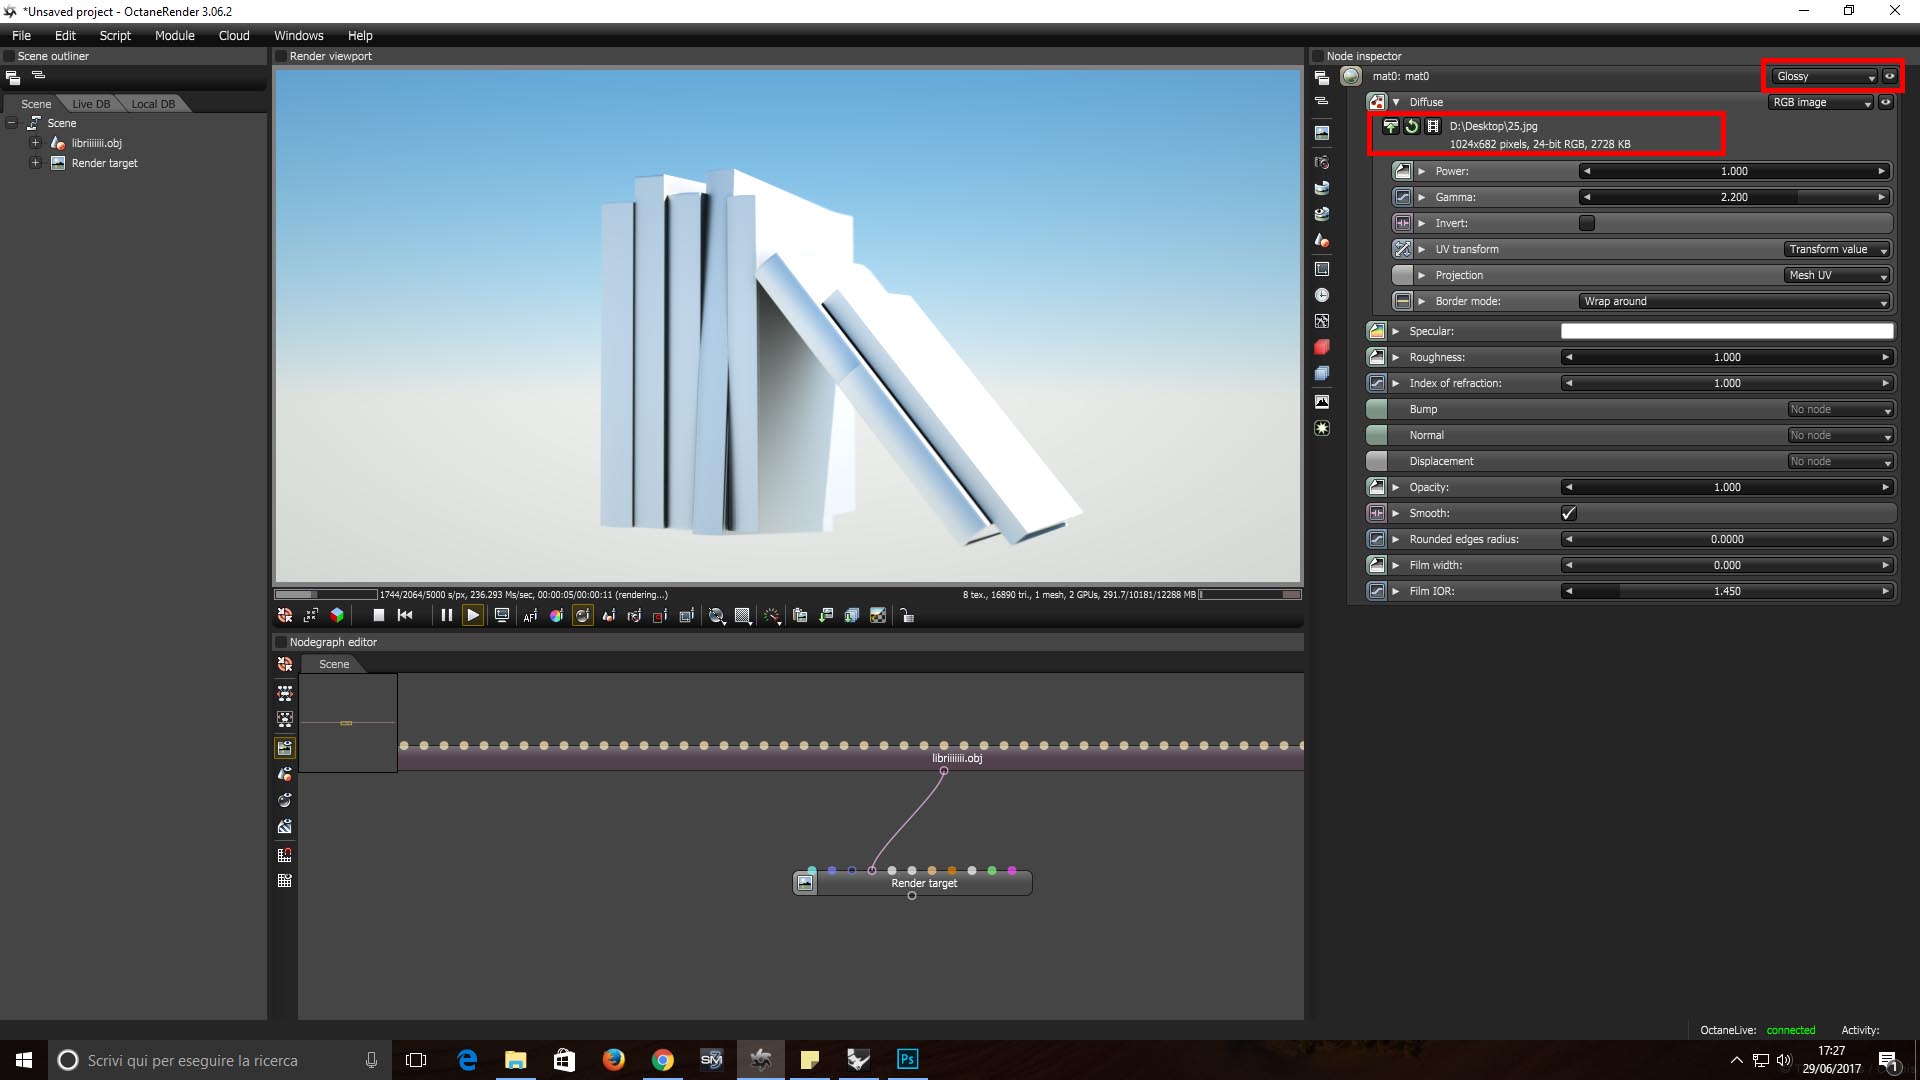
Task: Click the reload image file icon
Action: point(1411,126)
